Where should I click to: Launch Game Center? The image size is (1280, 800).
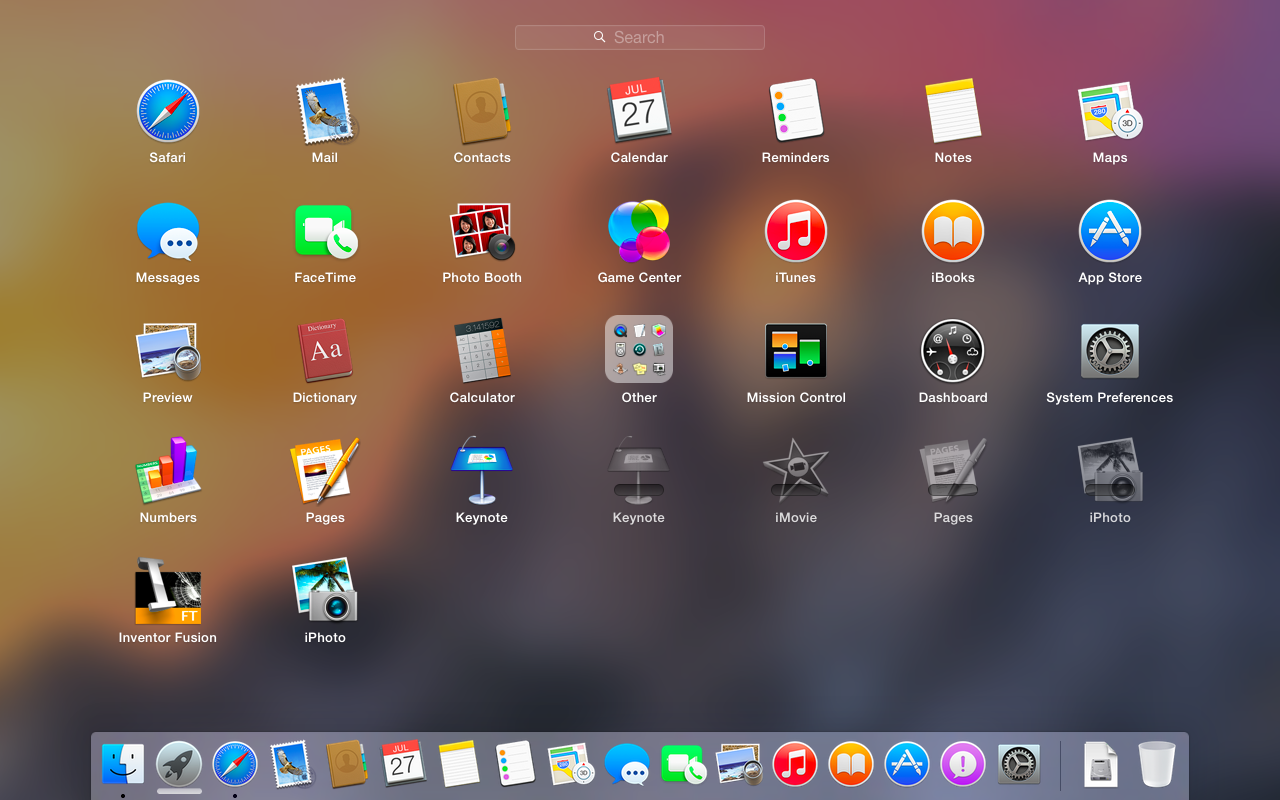[x=639, y=231]
